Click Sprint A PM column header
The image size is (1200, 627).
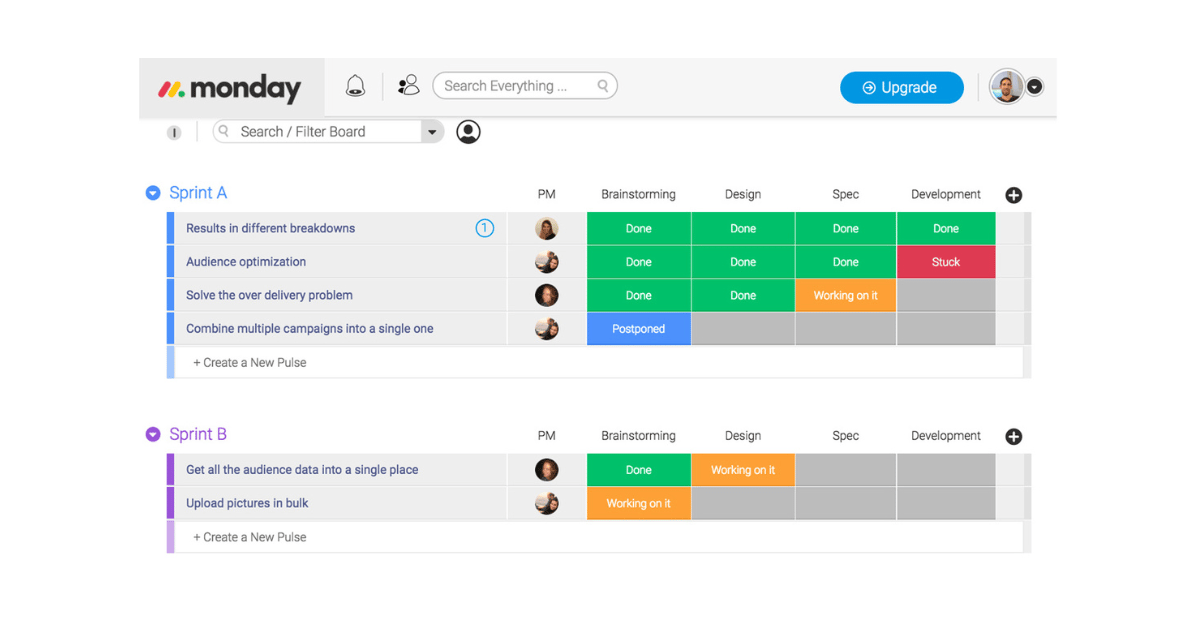tap(546, 194)
